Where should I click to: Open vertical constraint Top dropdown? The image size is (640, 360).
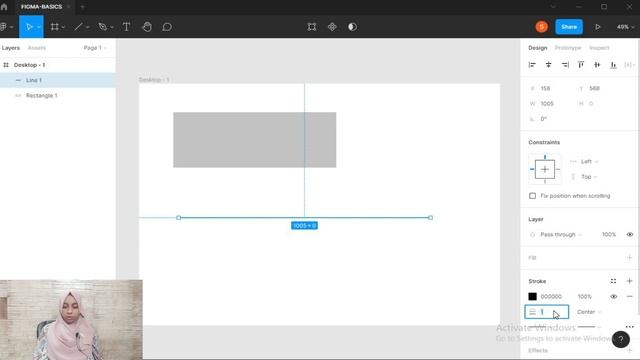tap(589, 177)
